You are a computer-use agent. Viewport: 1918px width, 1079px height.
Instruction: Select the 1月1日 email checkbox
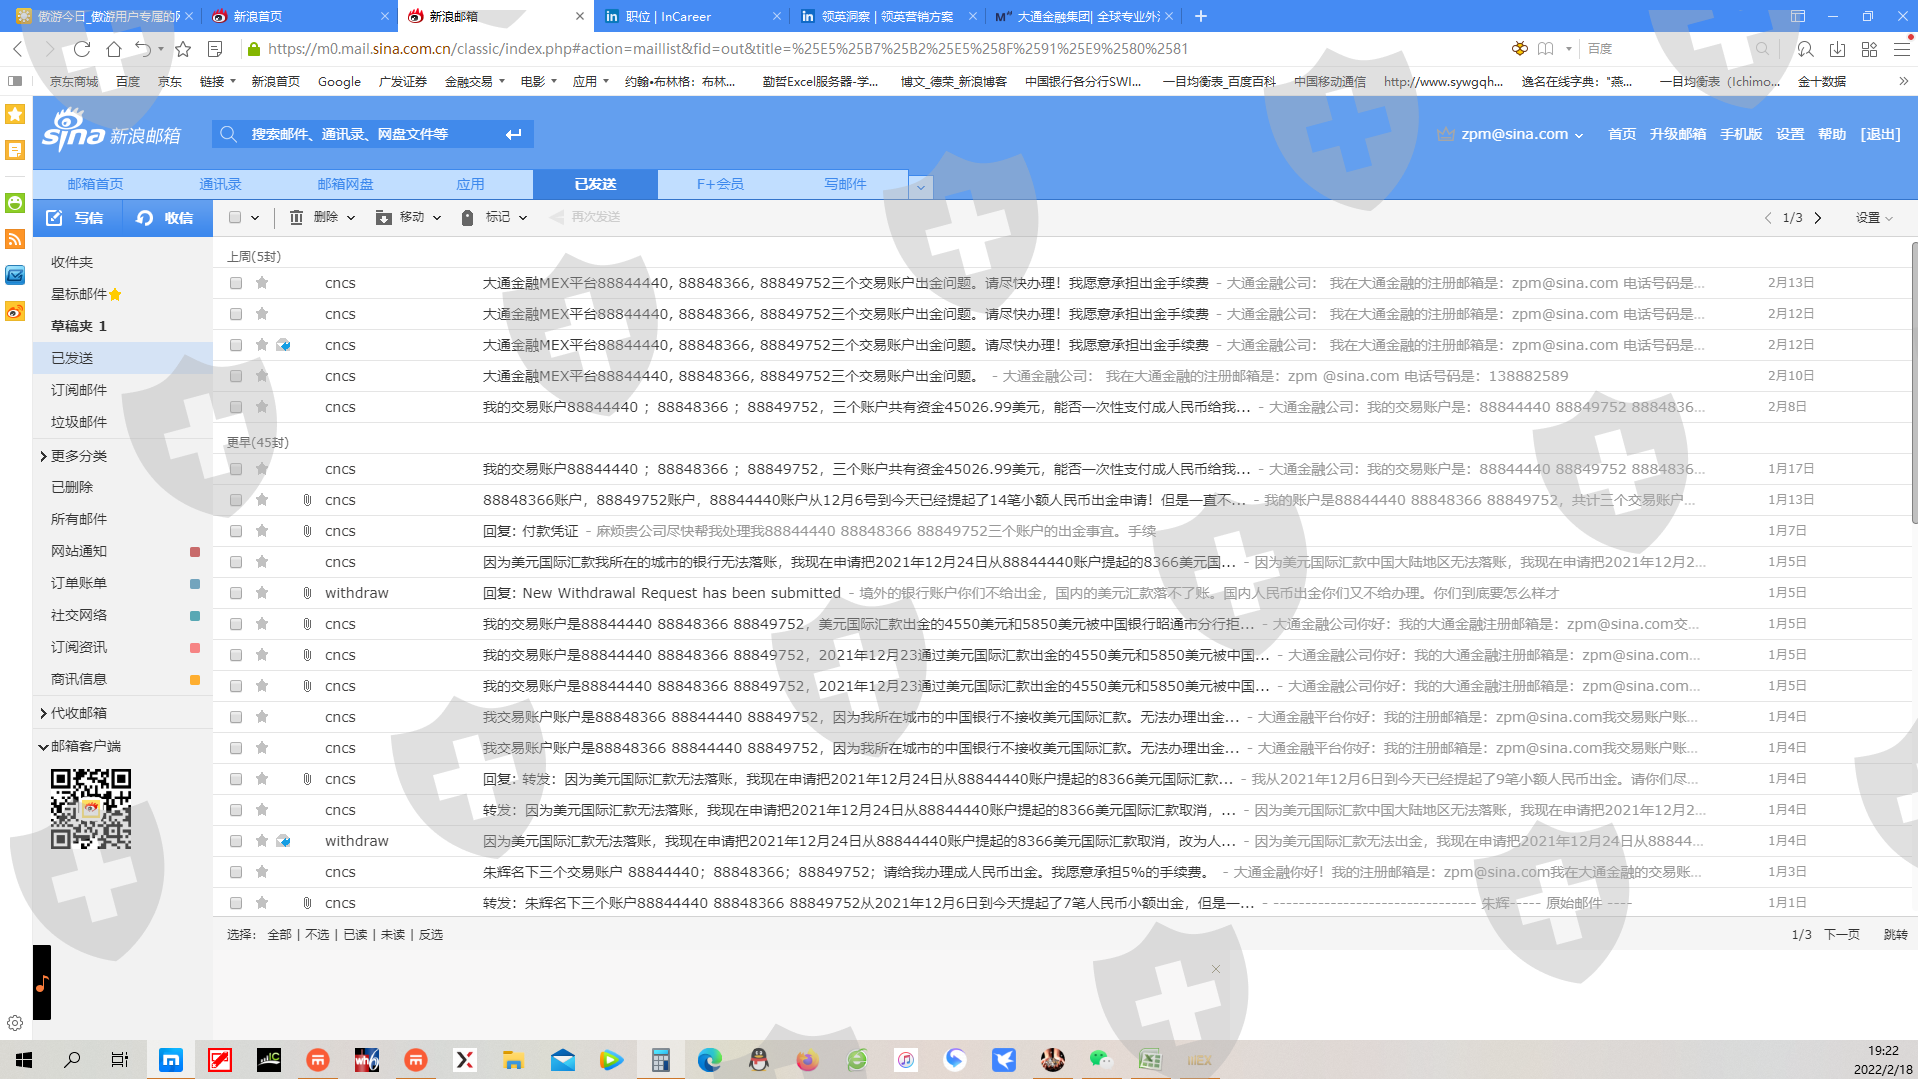pos(236,903)
